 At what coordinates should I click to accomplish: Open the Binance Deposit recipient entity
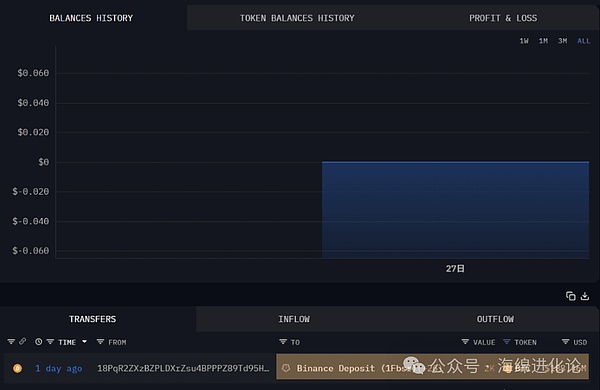click(x=350, y=368)
